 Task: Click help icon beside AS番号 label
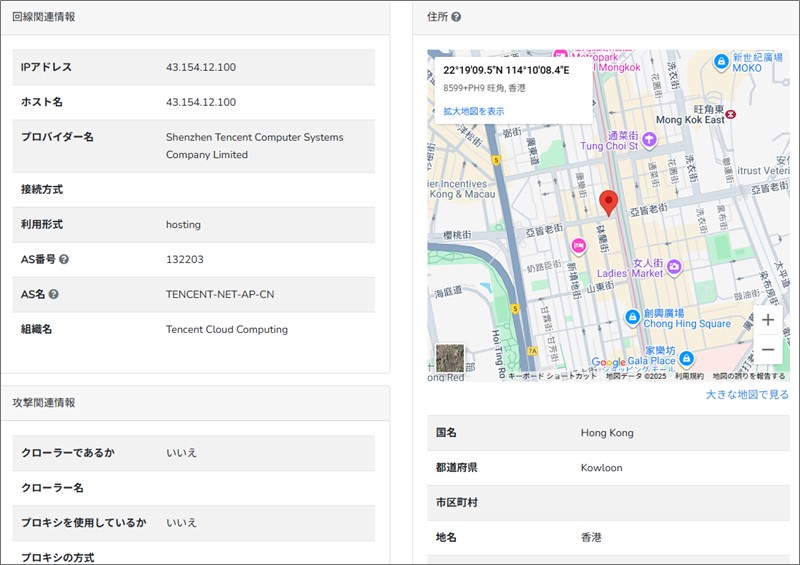pos(64,259)
